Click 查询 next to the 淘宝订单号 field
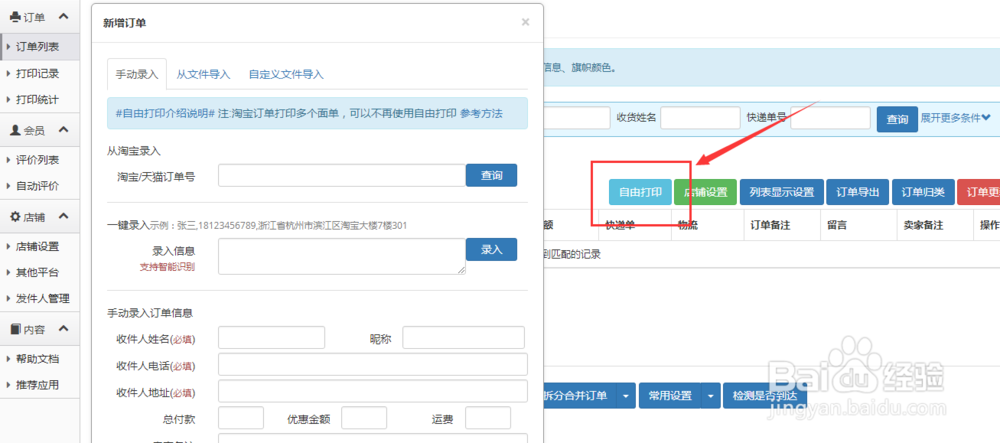 (491, 176)
